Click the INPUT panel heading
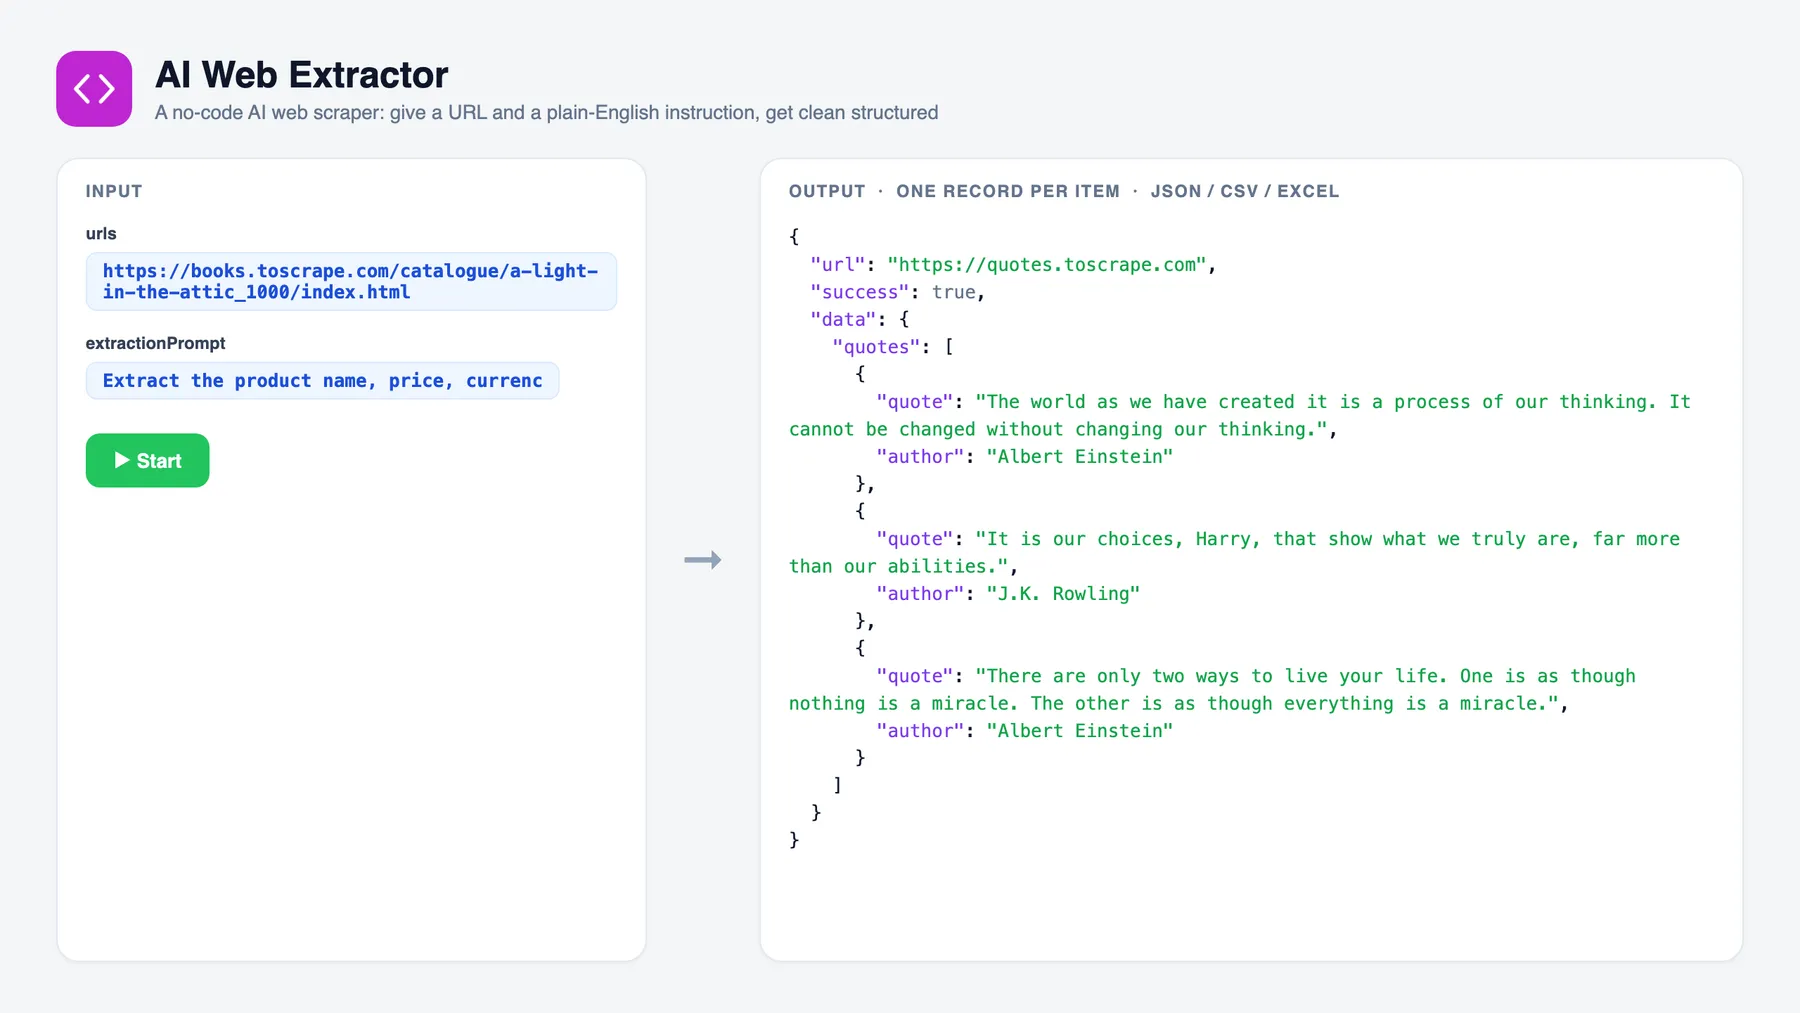The height and width of the screenshot is (1013, 1800). coord(114,191)
